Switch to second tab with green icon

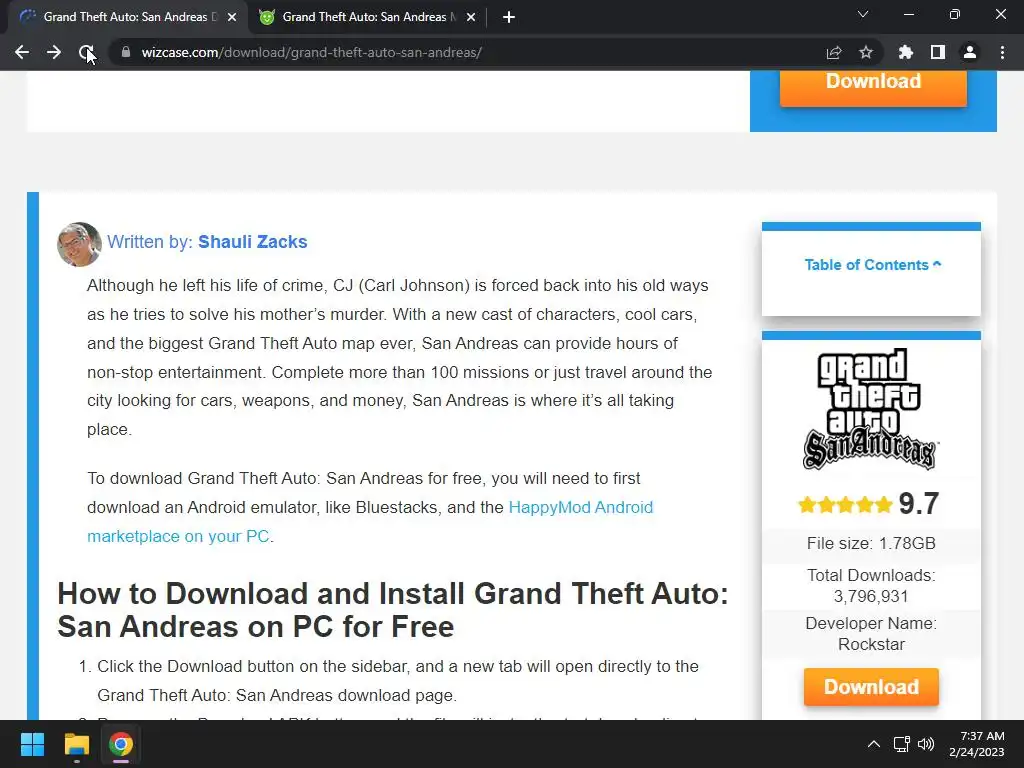[366, 17]
